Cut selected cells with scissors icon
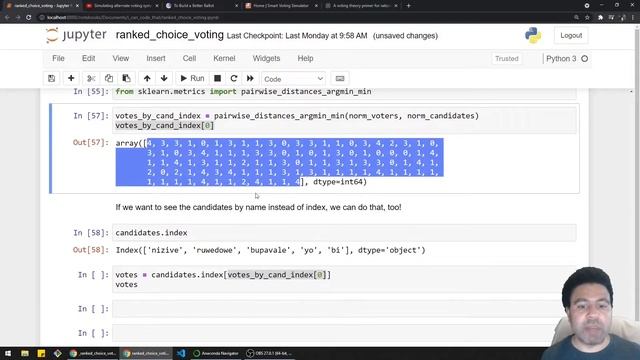The width and height of the screenshot is (640, 360). point(91,78)
